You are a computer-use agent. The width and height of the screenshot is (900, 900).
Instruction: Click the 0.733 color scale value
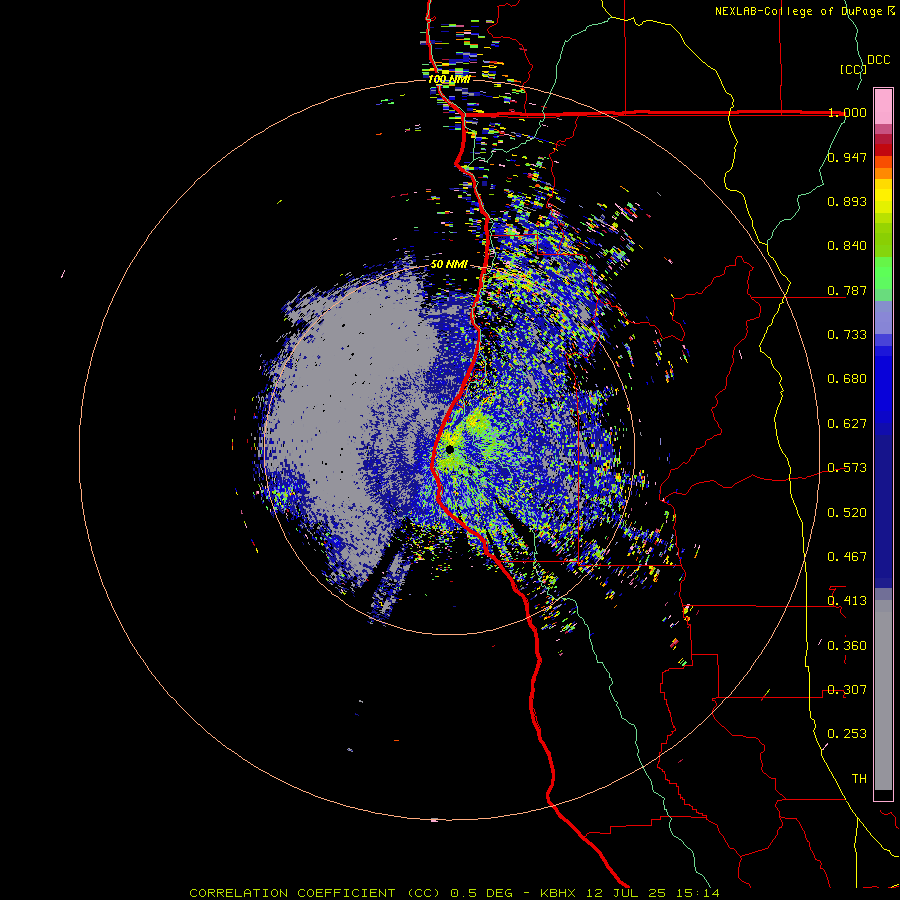(847, 335)
